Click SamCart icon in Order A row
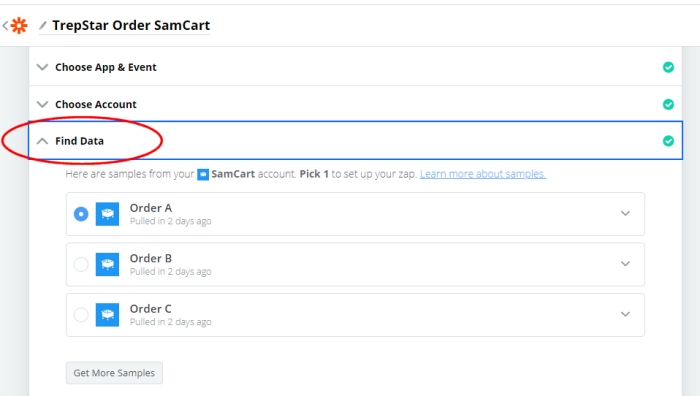 (107, 214)
